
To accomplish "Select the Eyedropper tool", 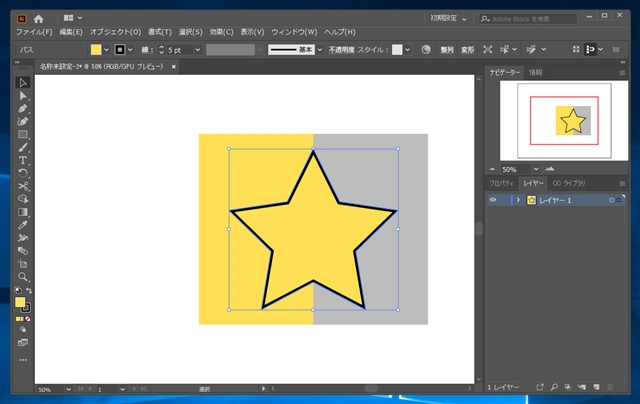I will tap(23, 225).
